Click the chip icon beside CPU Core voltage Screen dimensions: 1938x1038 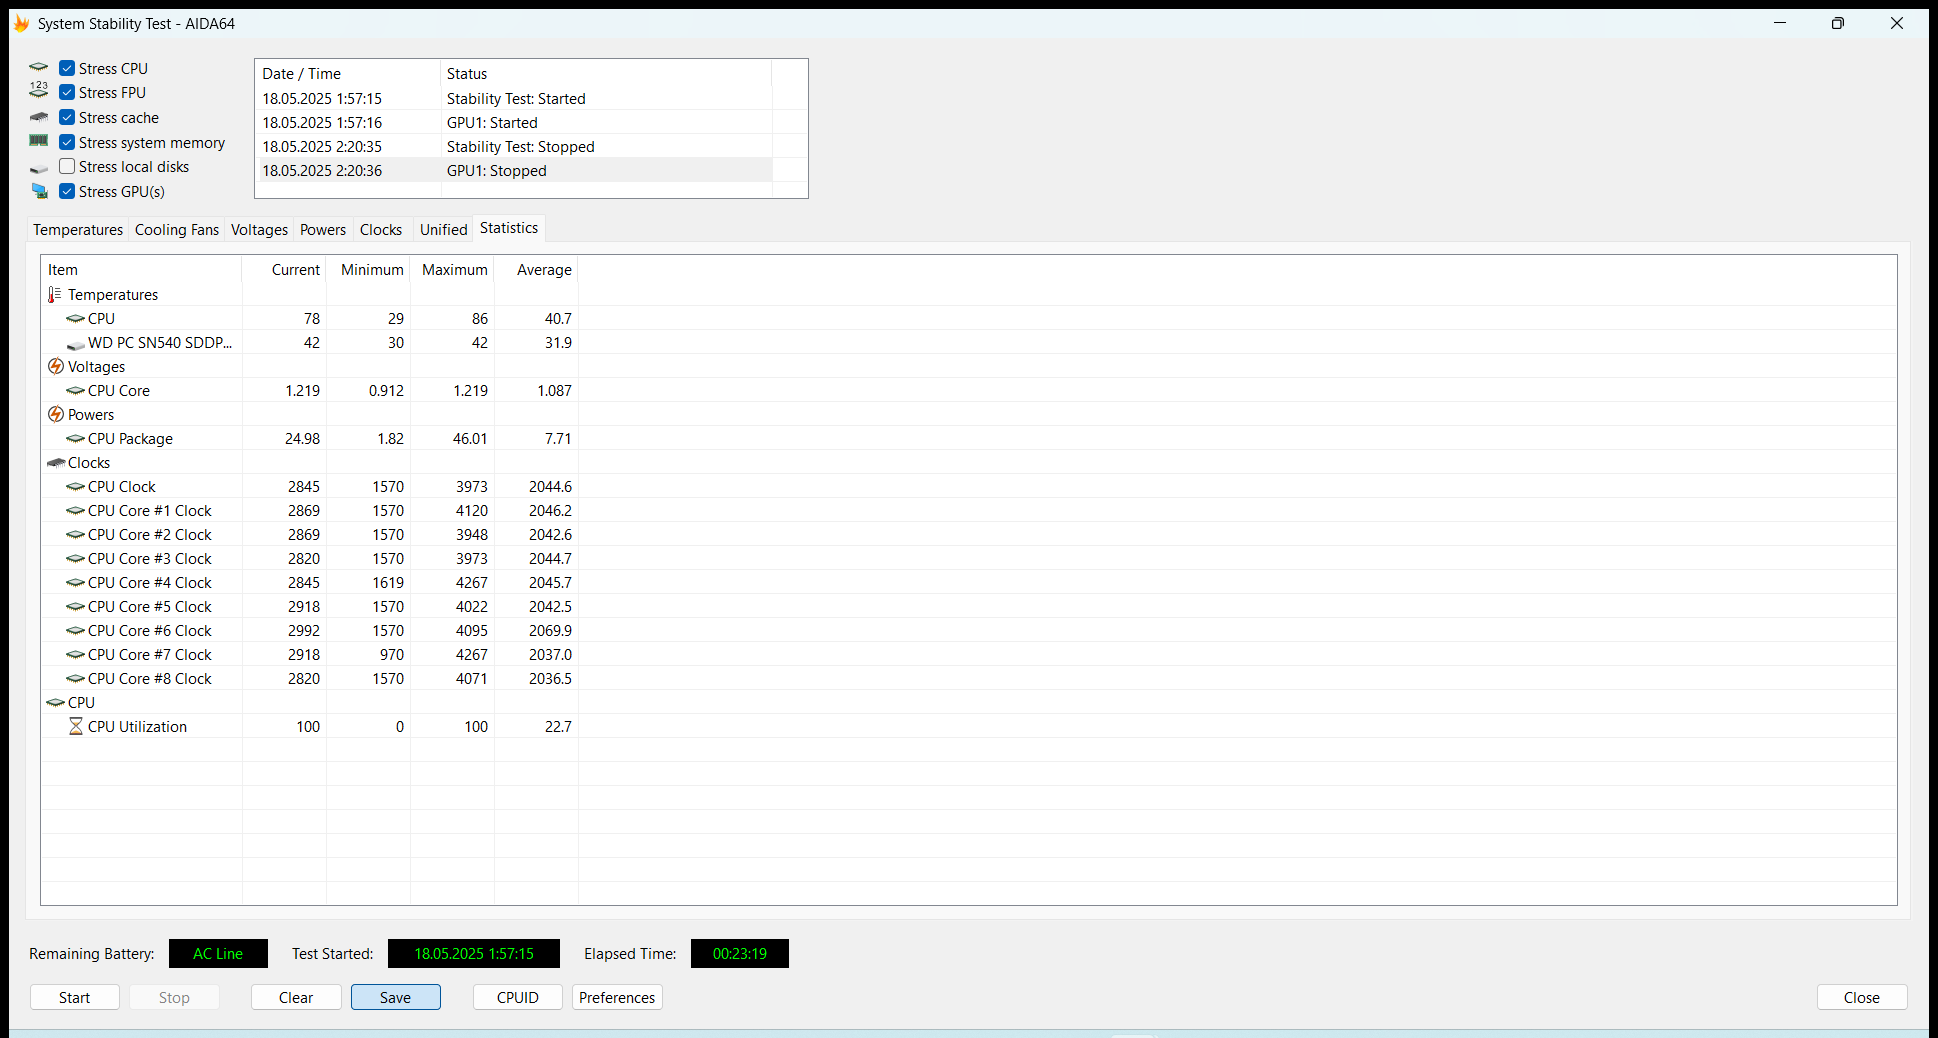[76, 391]
